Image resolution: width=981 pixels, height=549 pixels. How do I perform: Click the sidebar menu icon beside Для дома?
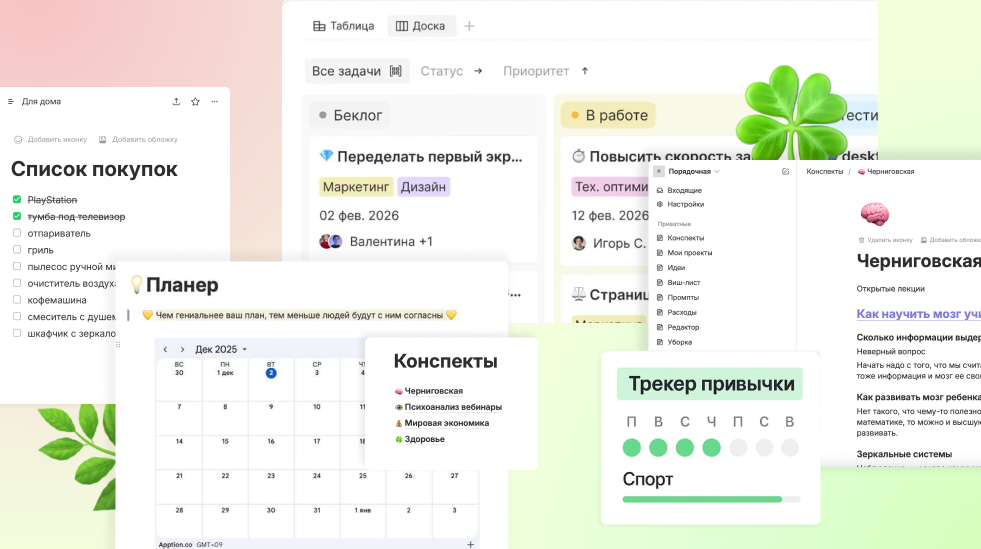tap(11, 101)
